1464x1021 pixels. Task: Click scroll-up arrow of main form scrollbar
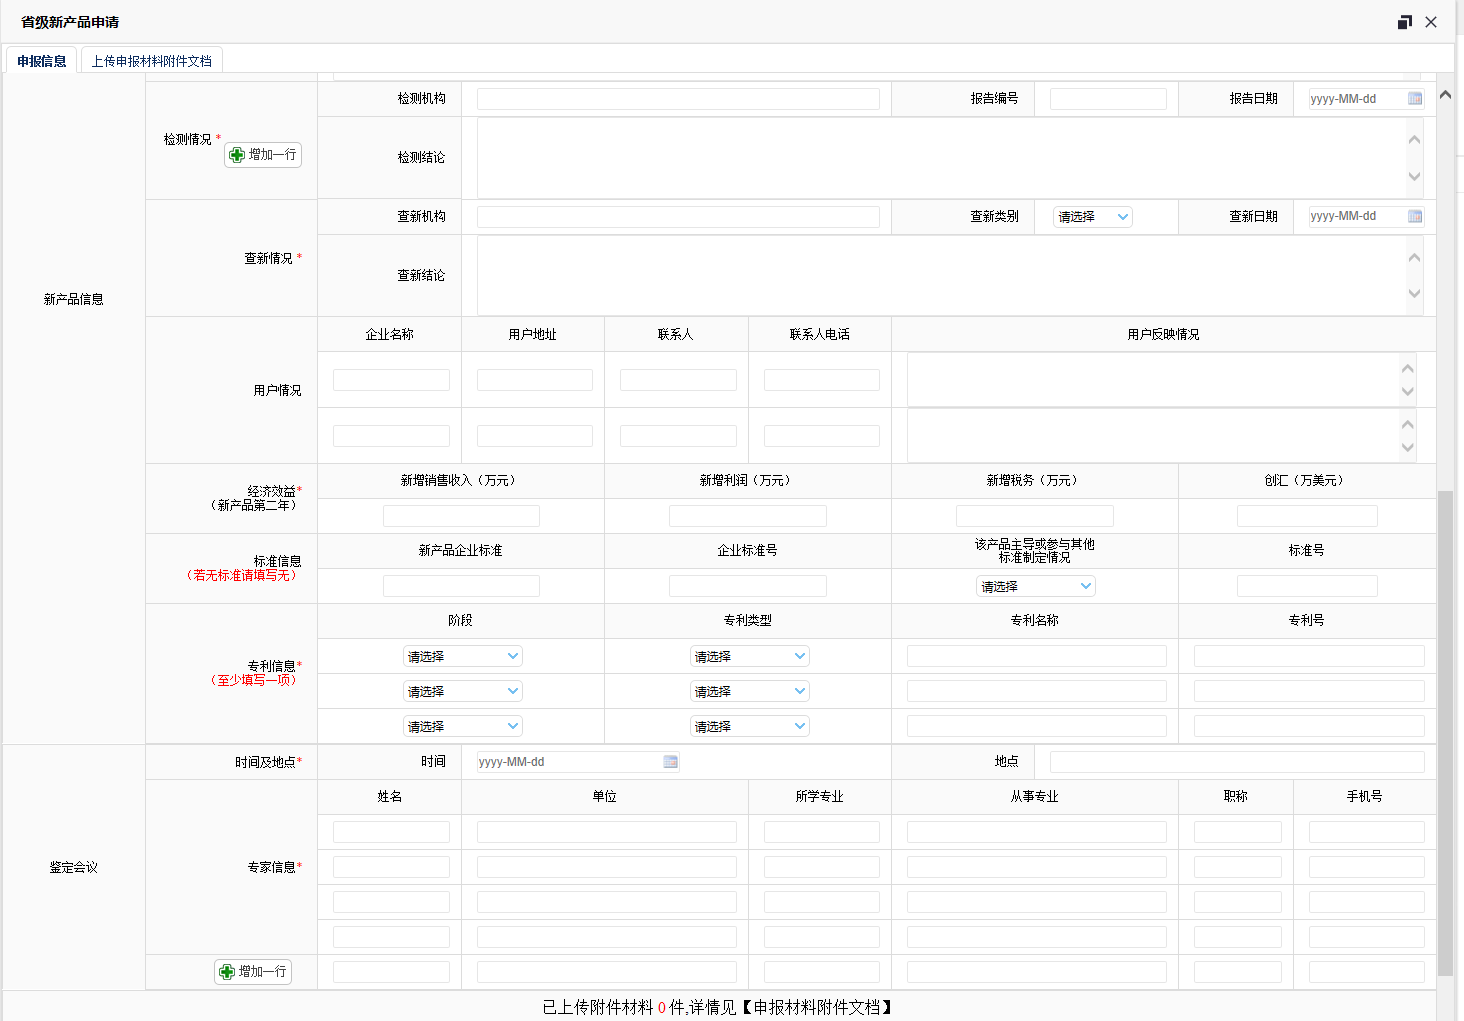coord(1445,94)
